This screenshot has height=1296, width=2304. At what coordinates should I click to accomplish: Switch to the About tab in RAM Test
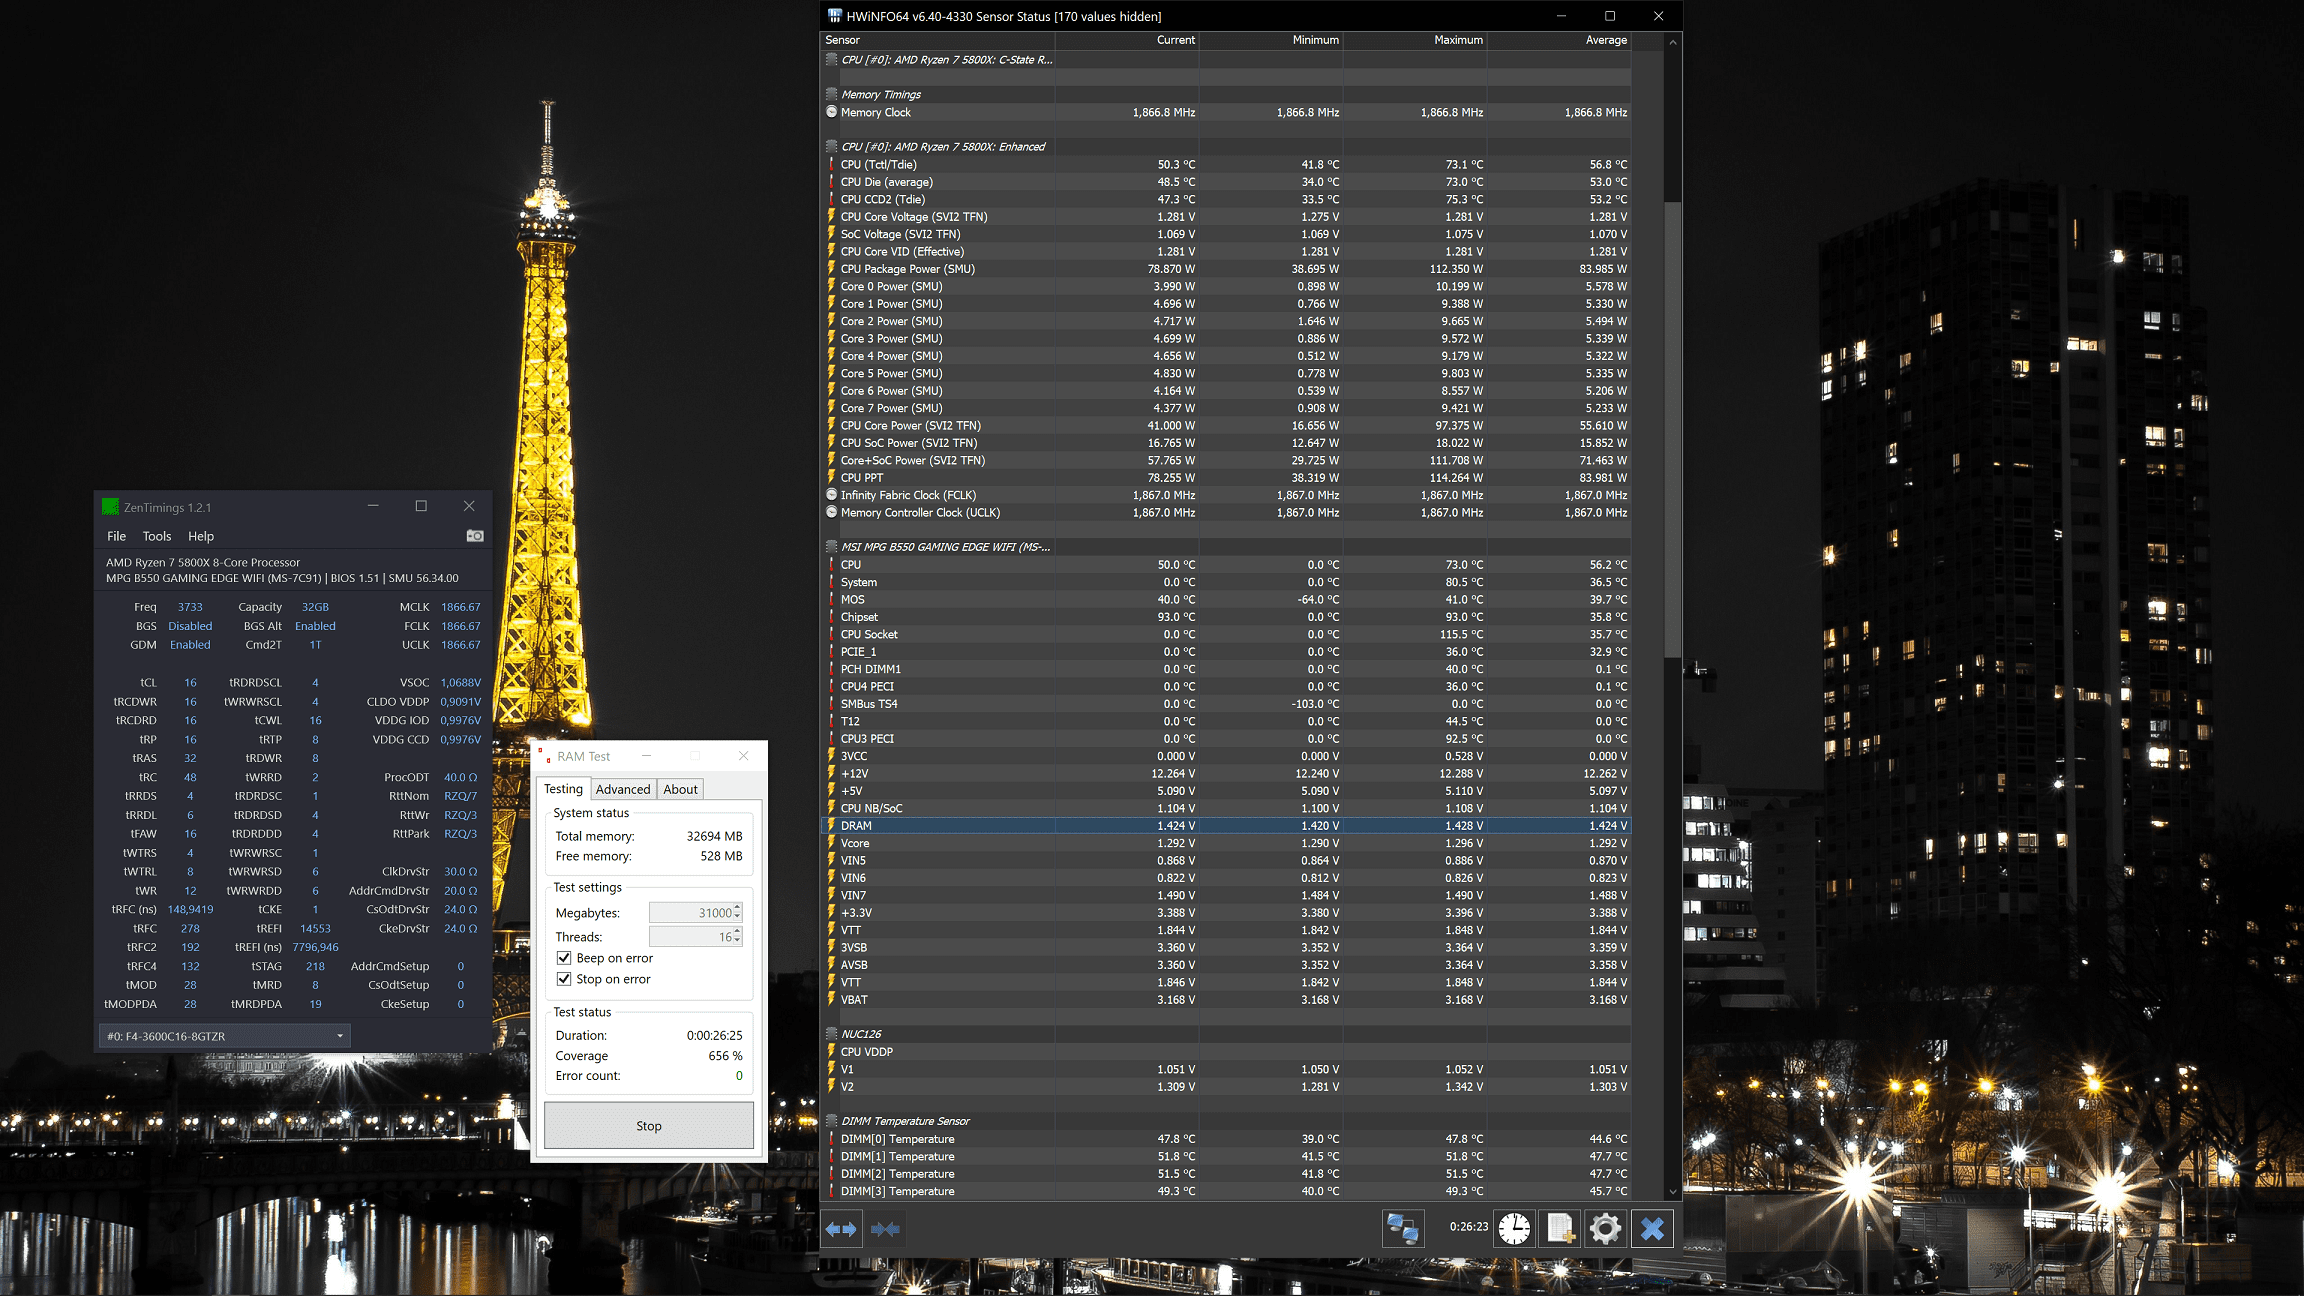(x=680, y=789)
